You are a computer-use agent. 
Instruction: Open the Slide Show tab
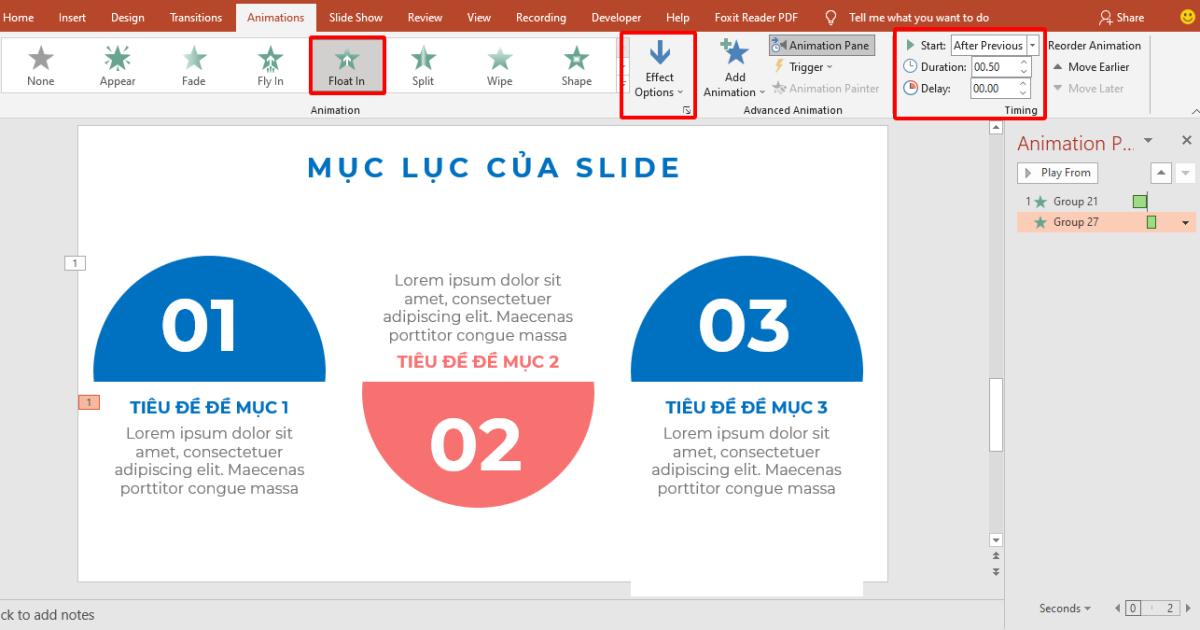355,17
